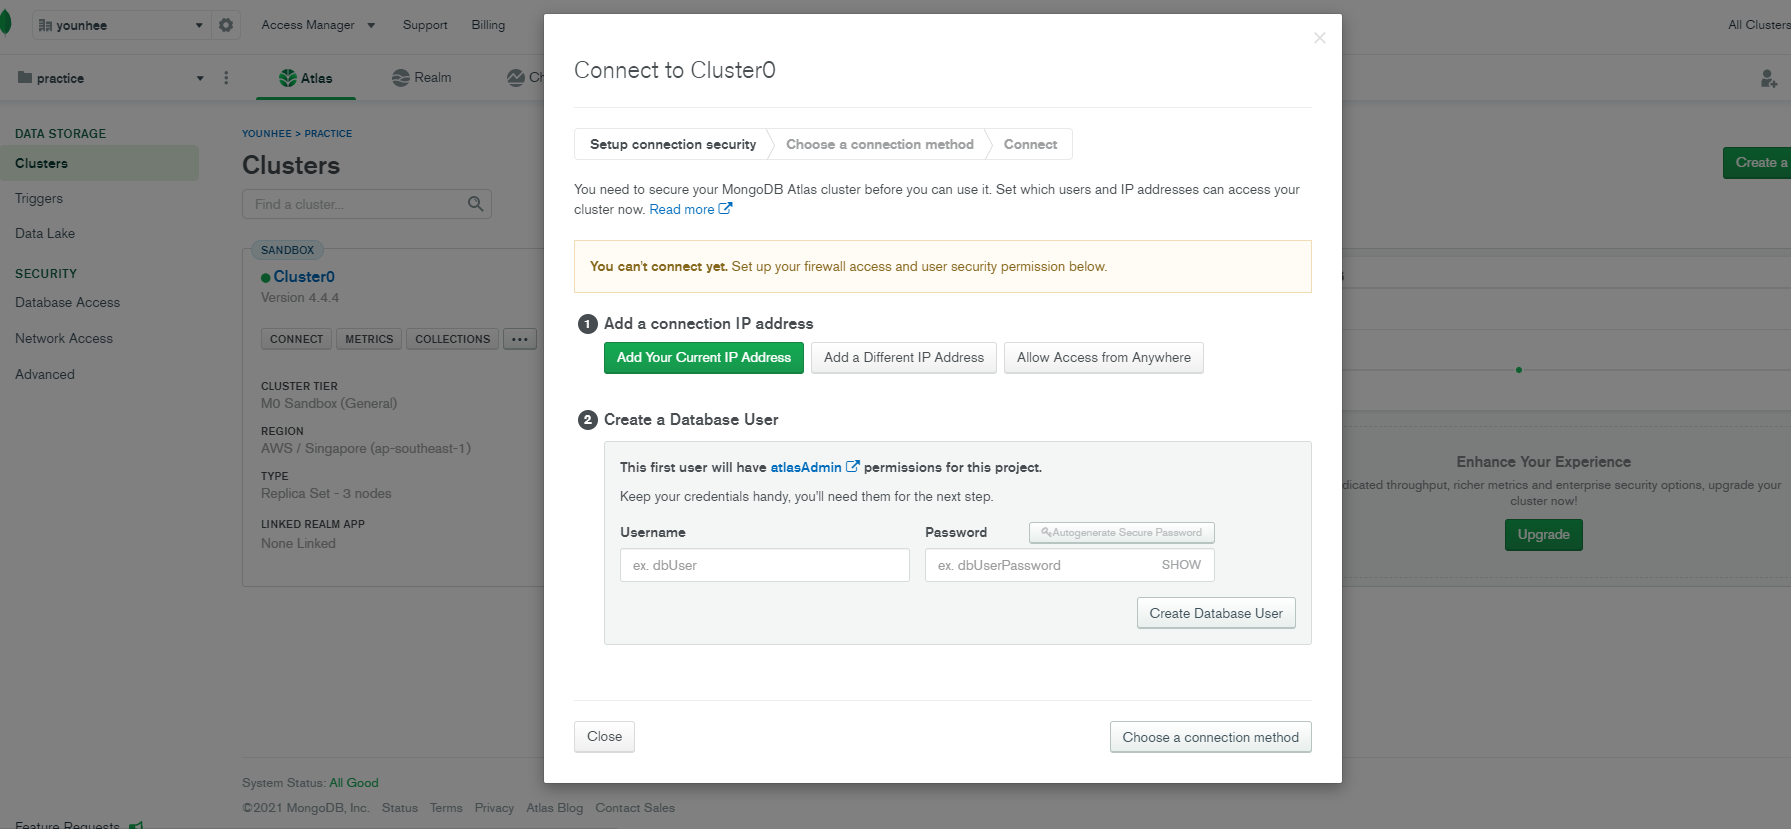The image size is (1791, 829).
Task: Click Add a Different IP Address
Action: pyautogui.click(x=904, y=358)
